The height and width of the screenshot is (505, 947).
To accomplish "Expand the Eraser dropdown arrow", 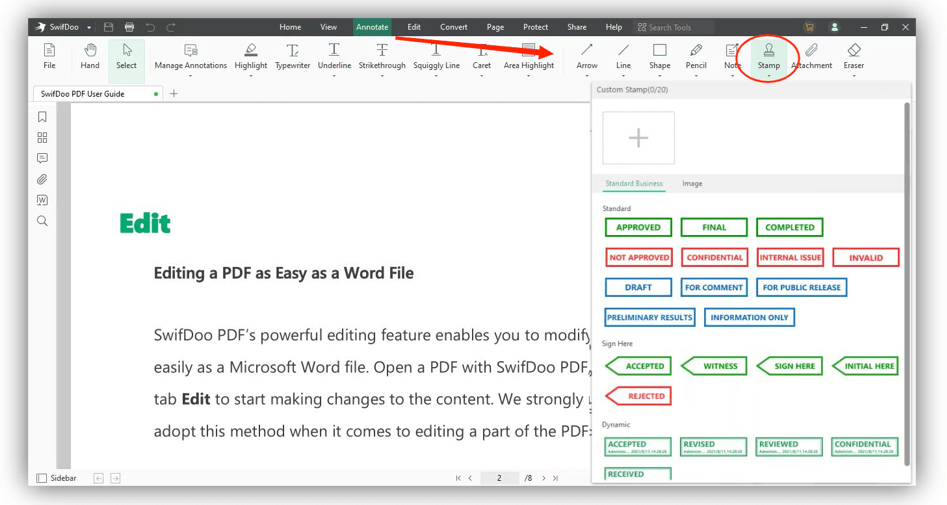I will pyautogui.click(x=853, y=76).
